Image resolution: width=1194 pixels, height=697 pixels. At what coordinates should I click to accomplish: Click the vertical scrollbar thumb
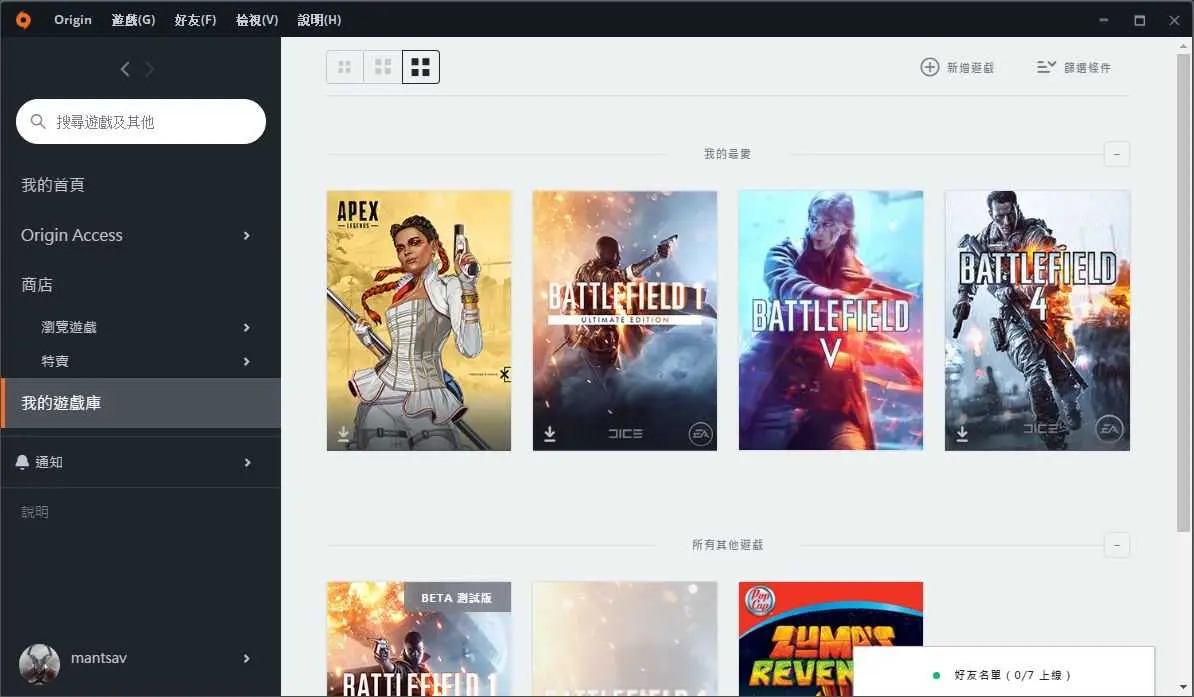click(1183, 293)
